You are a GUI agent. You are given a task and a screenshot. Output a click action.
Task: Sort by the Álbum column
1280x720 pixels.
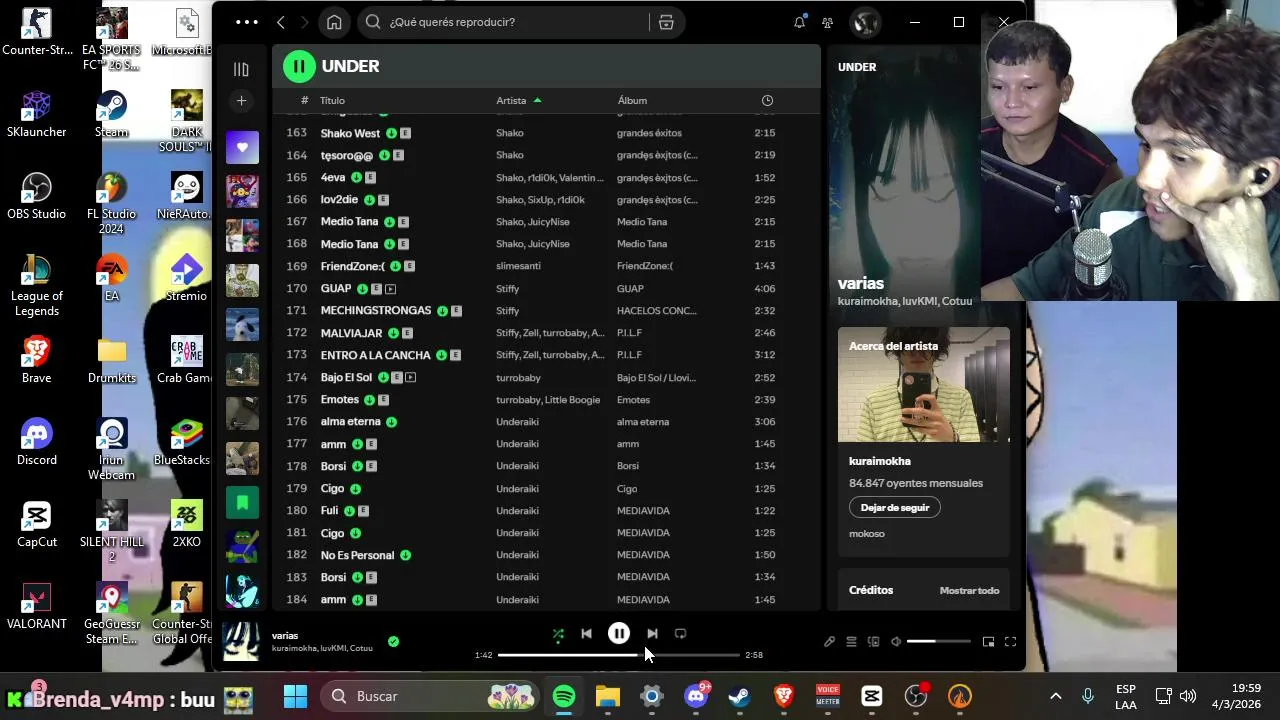tap(632, 100)
